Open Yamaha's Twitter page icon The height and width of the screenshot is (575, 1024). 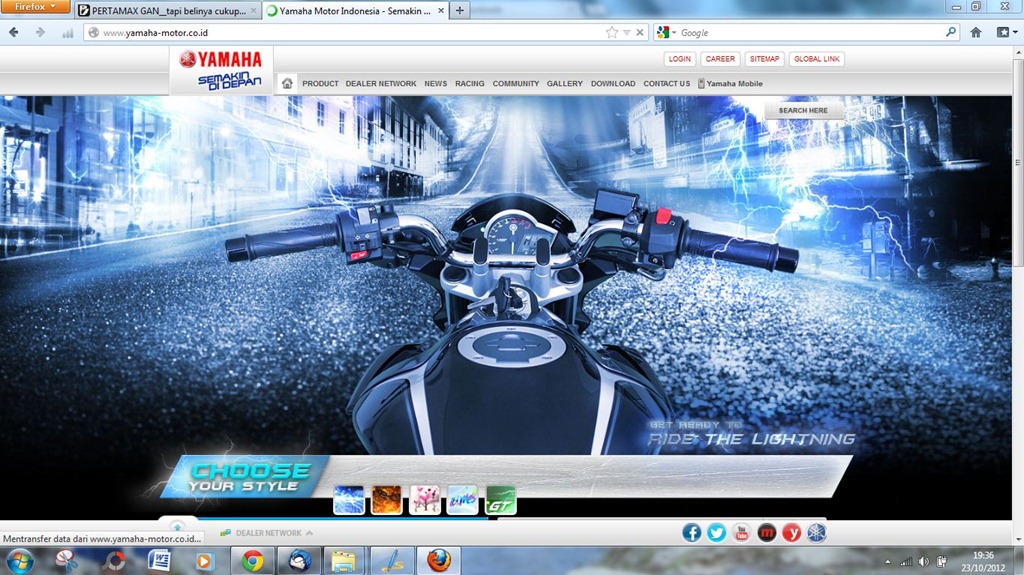pyautogui.click(x=716, y=533)
